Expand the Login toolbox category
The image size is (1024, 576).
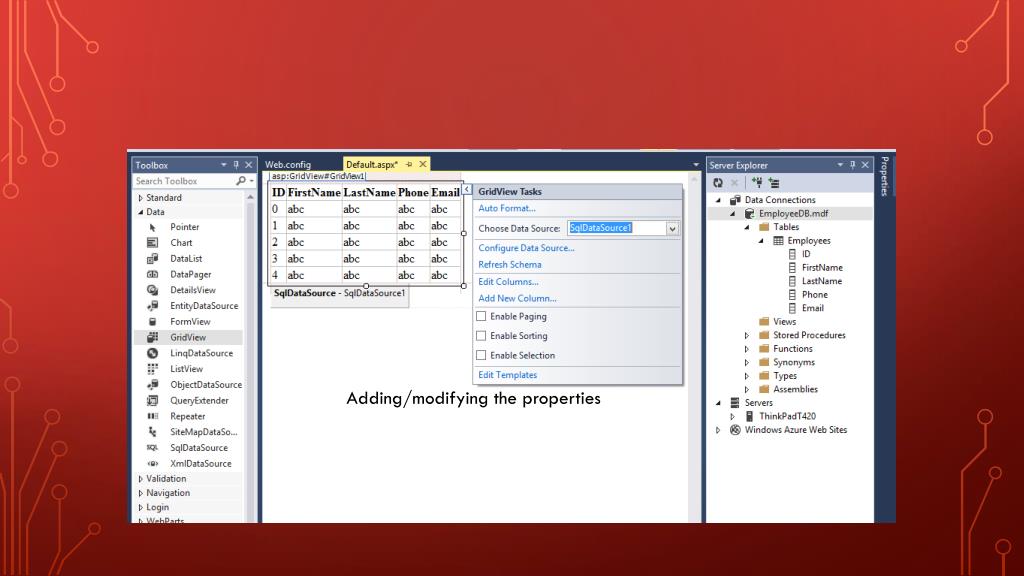pos(140,507)
